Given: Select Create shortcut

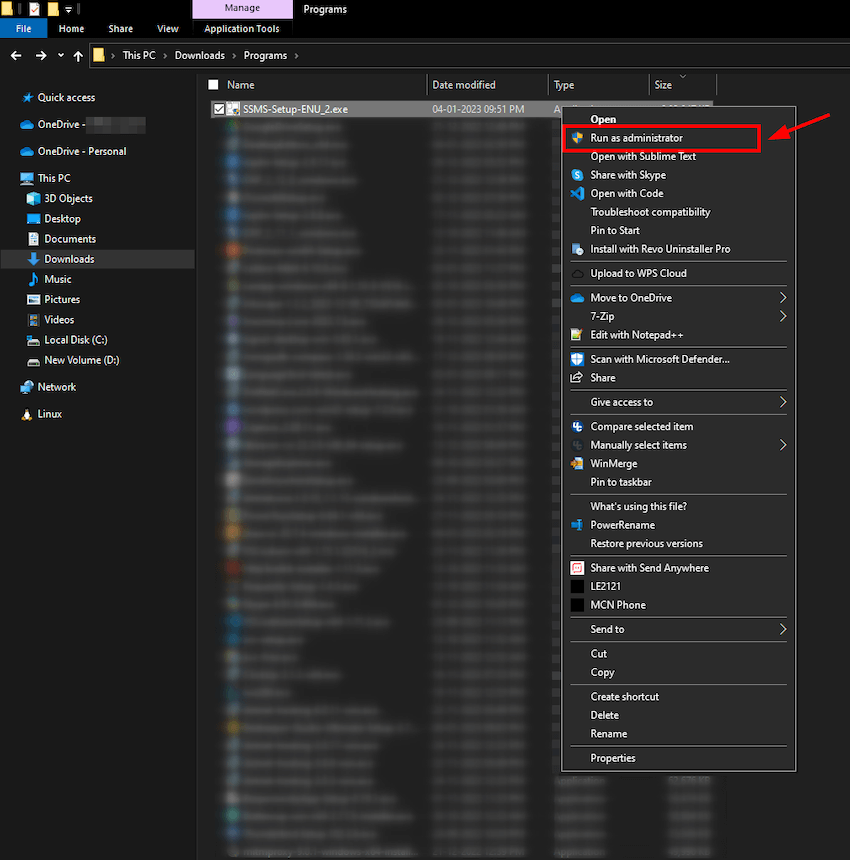Looking at the screenshot, I should pos(625,697).
